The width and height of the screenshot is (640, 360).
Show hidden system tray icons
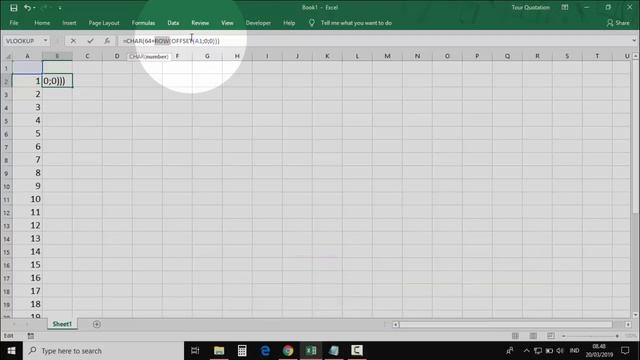(527, 351)
